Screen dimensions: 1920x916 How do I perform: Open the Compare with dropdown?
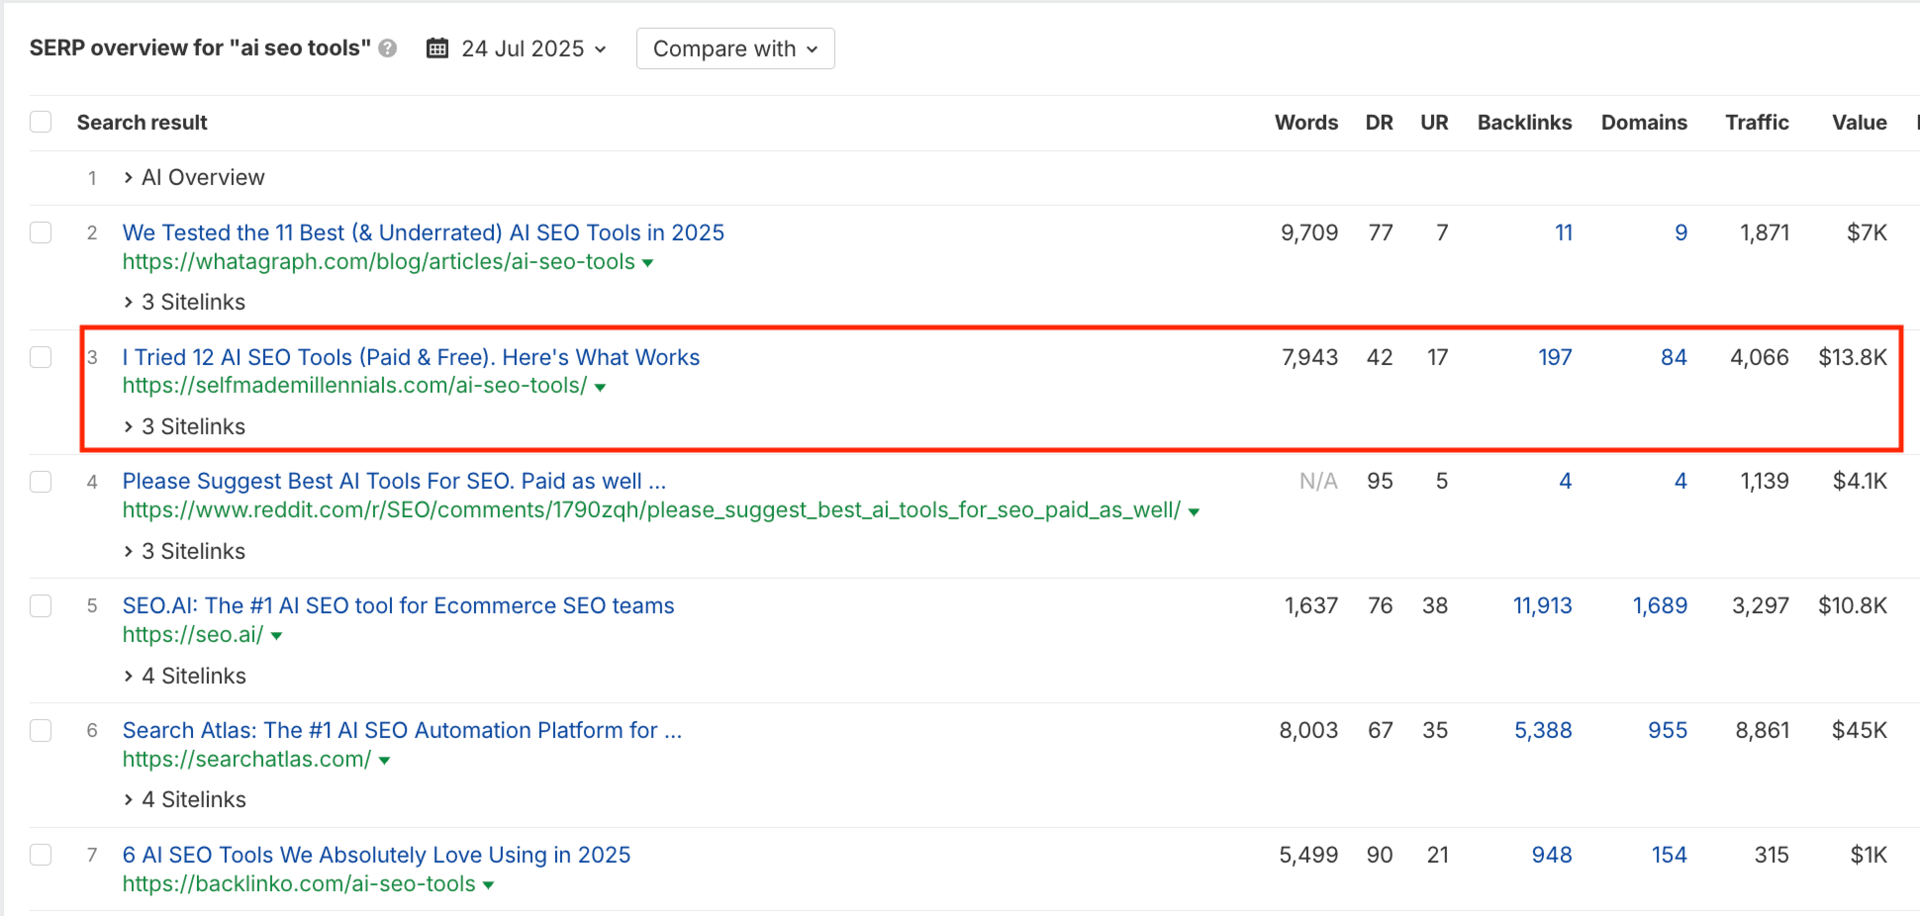pyautogui.click(x=735, y=48)
